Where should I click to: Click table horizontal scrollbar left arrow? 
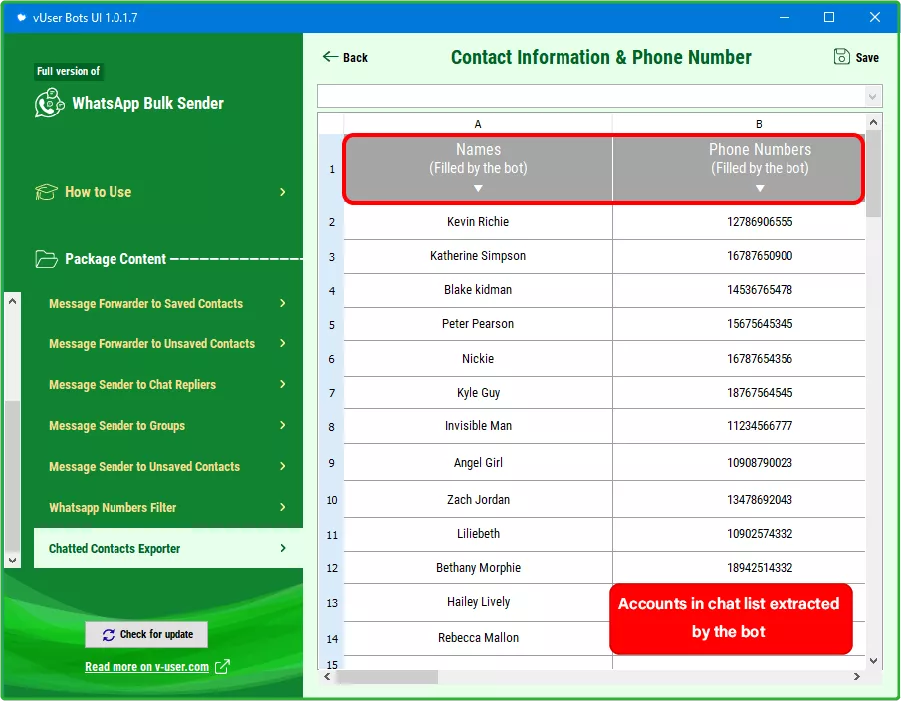tap(327, 677)
